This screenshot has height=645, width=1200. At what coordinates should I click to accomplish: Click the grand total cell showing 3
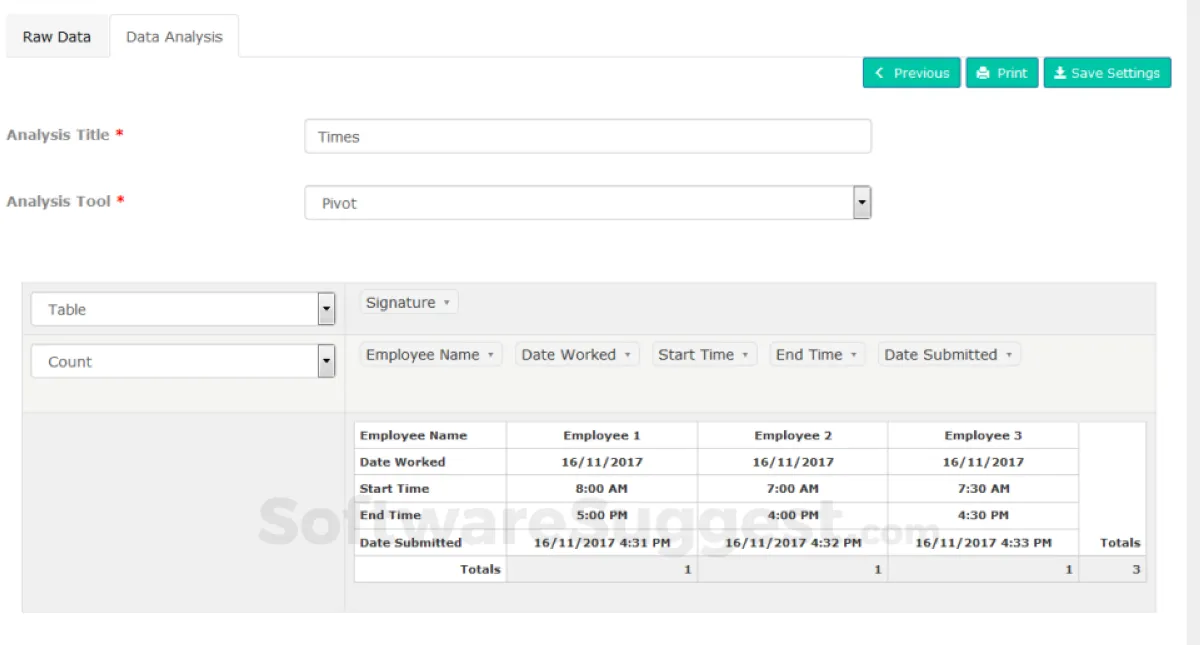coord(1112,570)
